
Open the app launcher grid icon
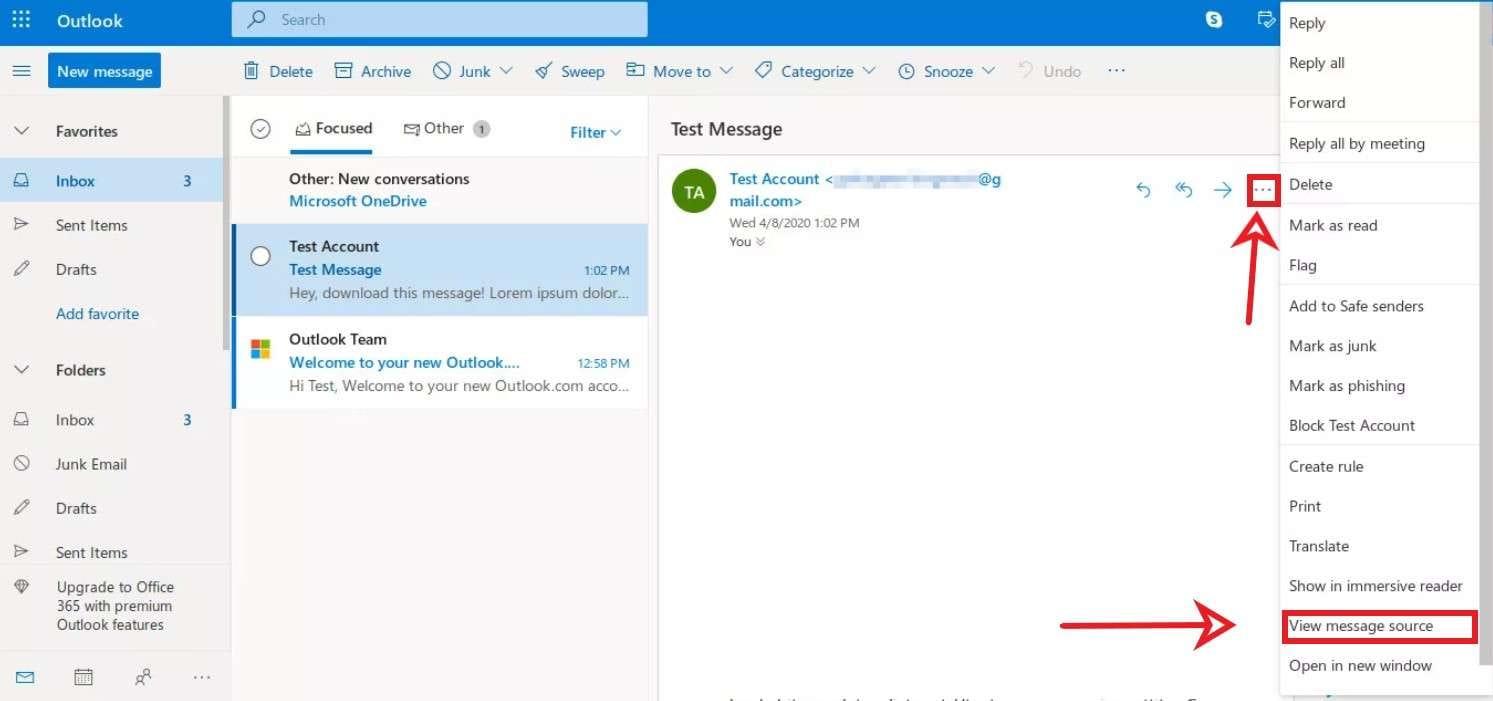click(x=21, y=20)
